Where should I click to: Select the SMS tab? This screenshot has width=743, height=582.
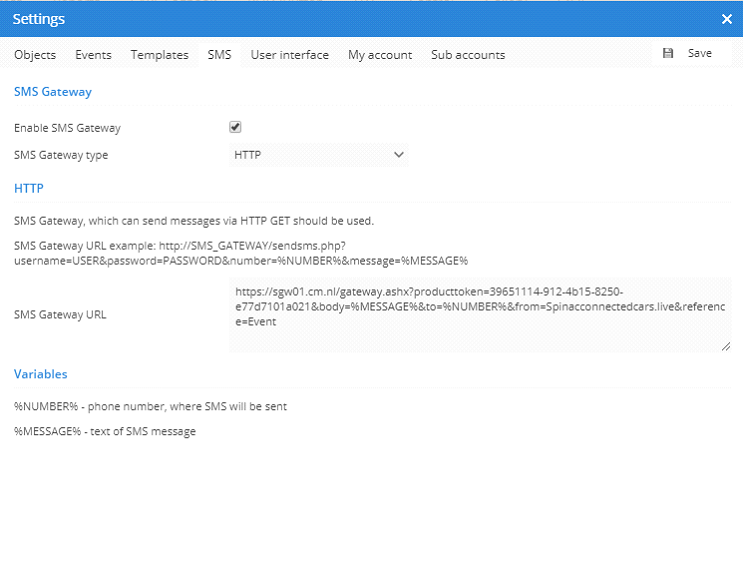point(219,55)
